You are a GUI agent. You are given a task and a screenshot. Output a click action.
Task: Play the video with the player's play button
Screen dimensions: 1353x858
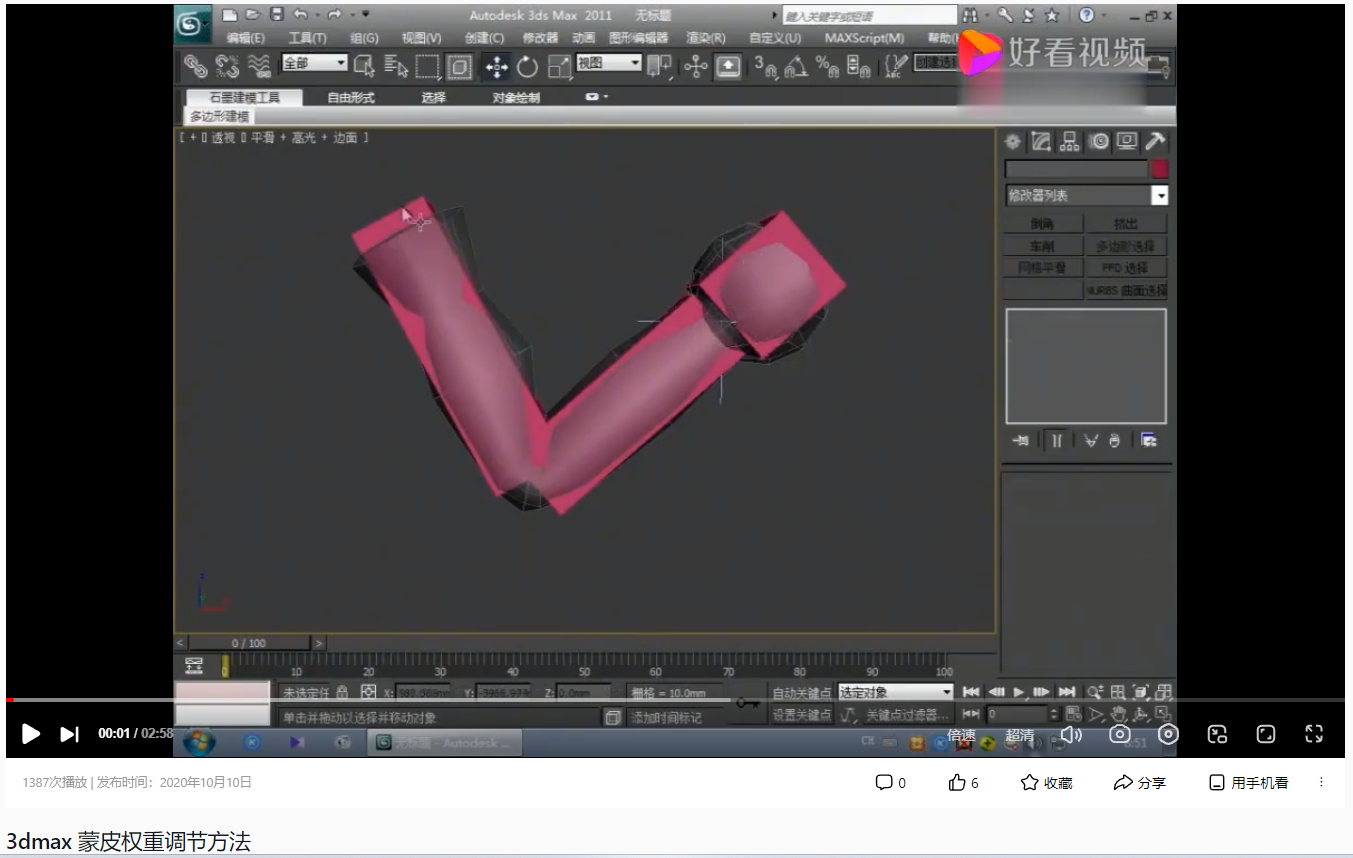pyautogui.click(x=31, y=734)
